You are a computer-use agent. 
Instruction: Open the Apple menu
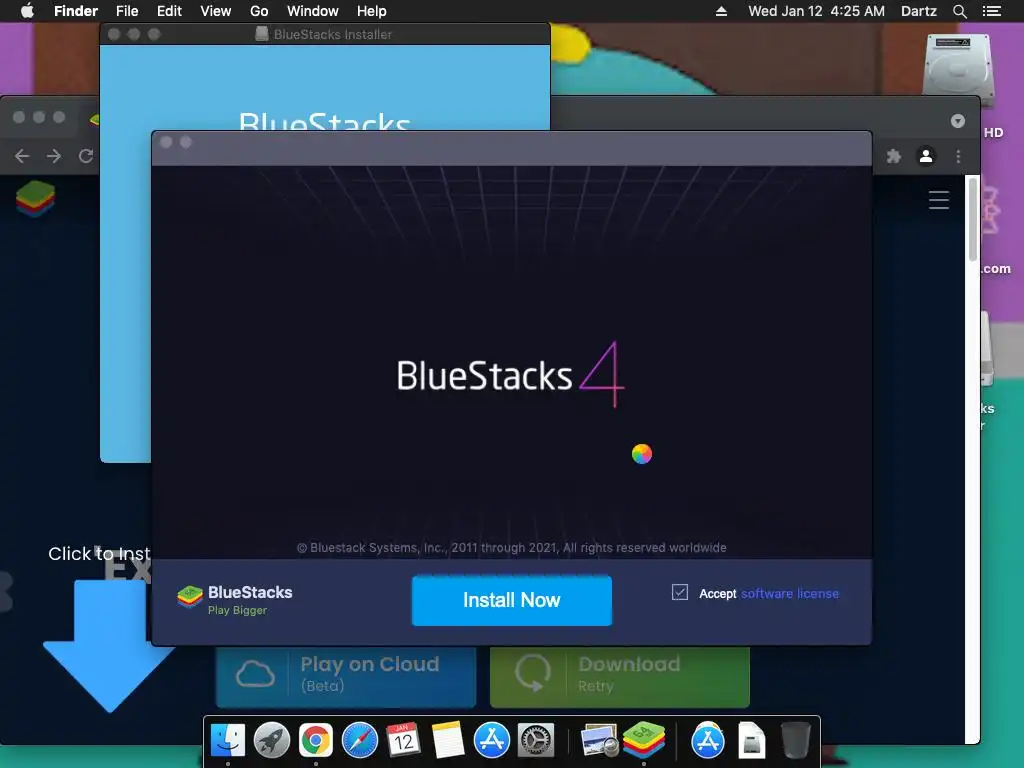click(x=27, y=11)
